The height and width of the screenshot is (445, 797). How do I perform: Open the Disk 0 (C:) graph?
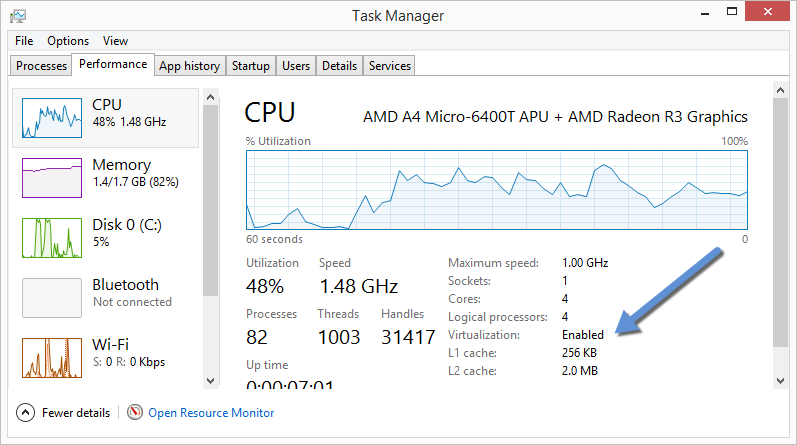pos(52,236)
